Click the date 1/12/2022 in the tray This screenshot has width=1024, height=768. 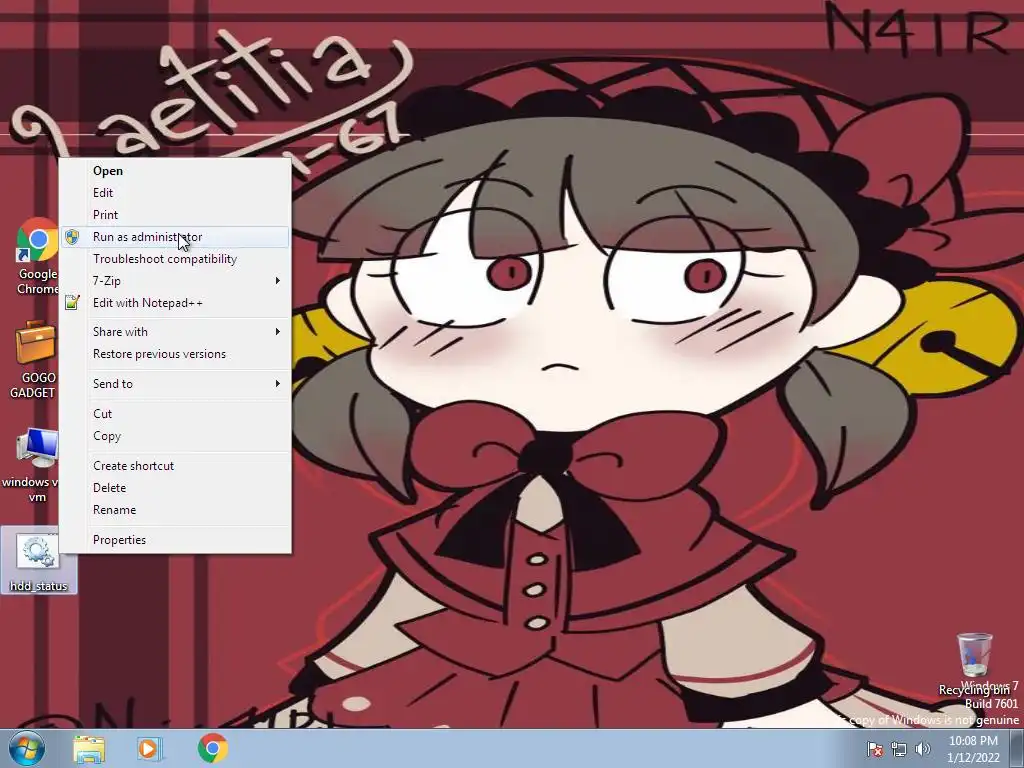tap(973, 758)
